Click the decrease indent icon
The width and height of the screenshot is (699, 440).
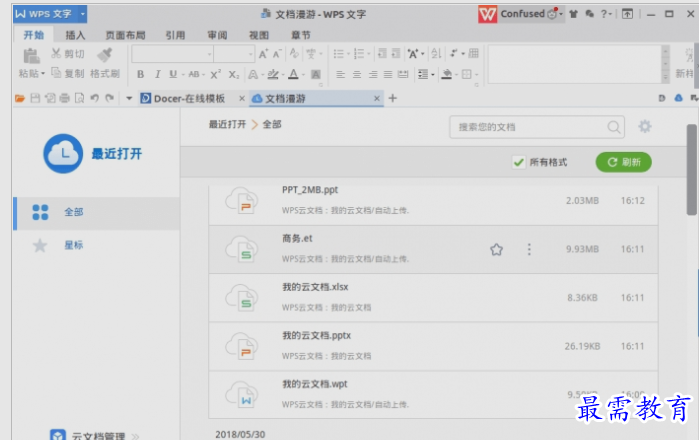[x=382, y=54]
